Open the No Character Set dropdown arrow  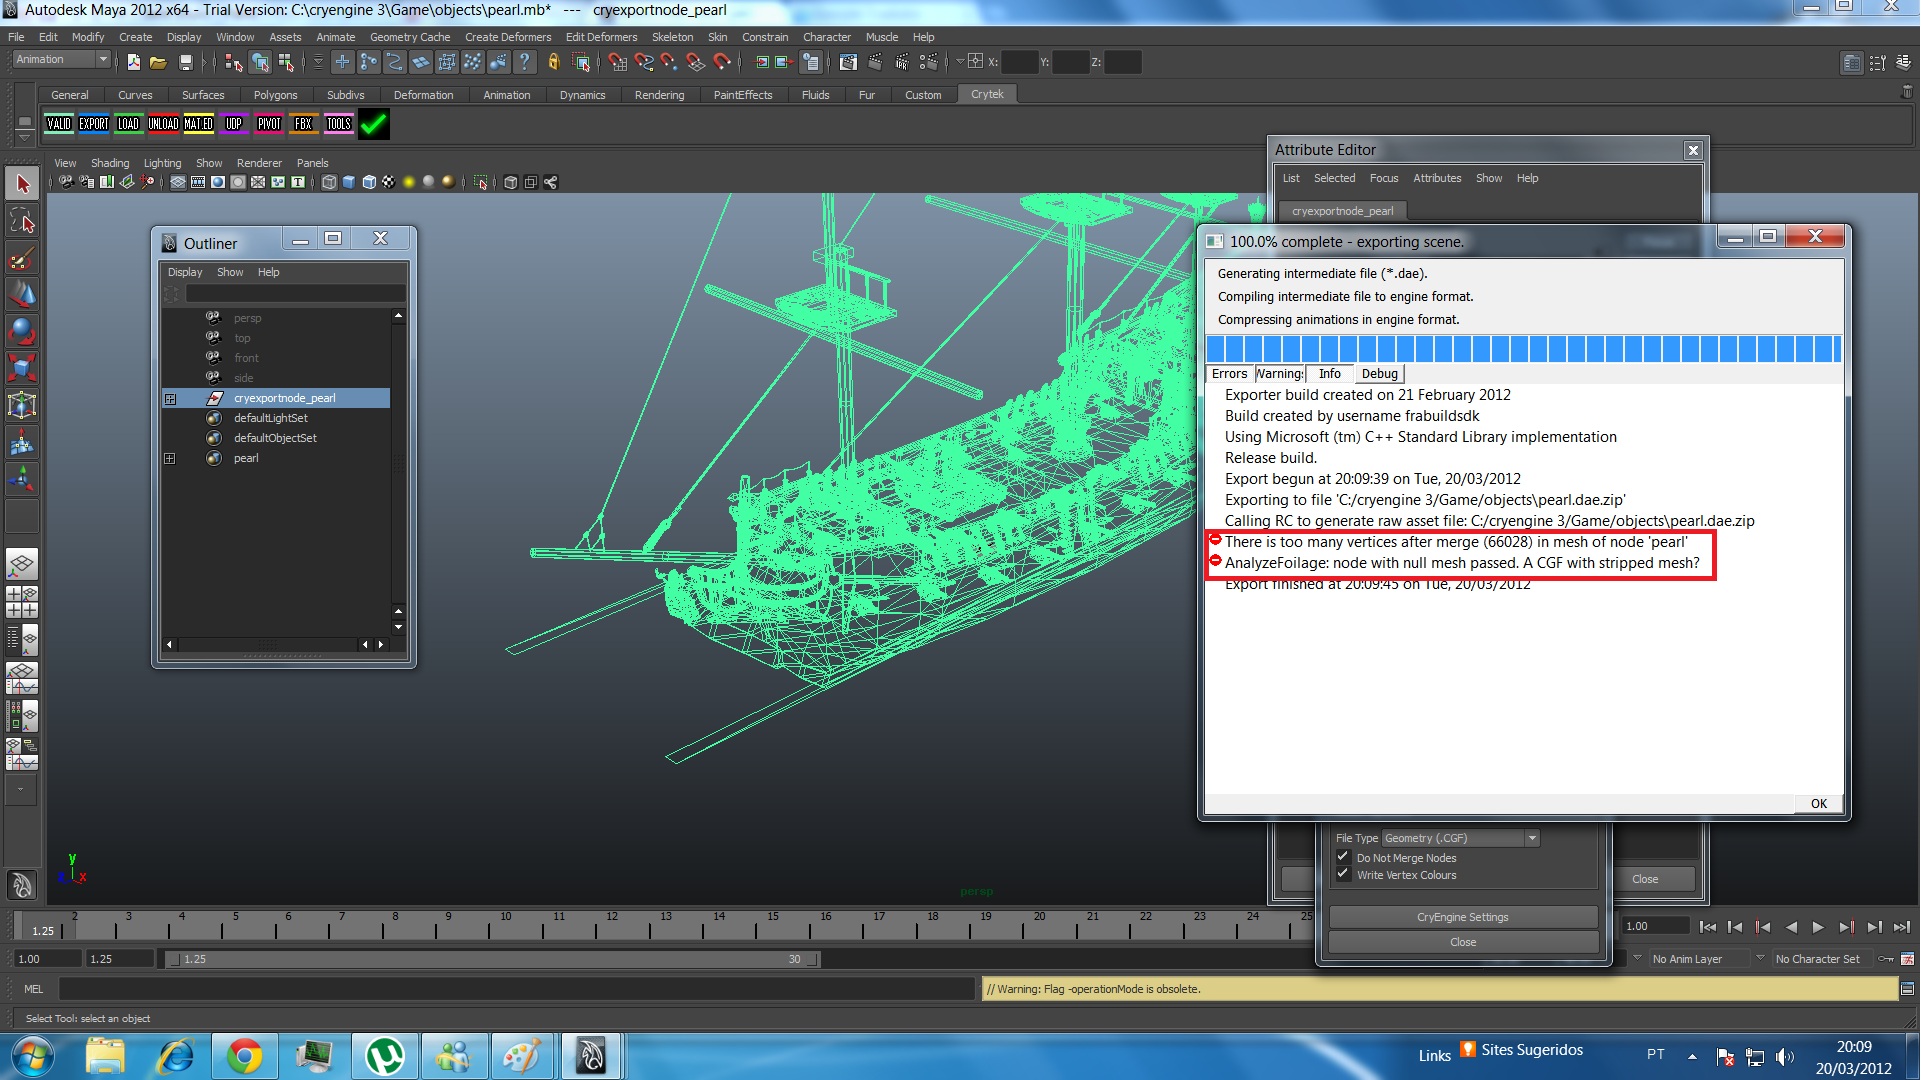coord(1760,959)
